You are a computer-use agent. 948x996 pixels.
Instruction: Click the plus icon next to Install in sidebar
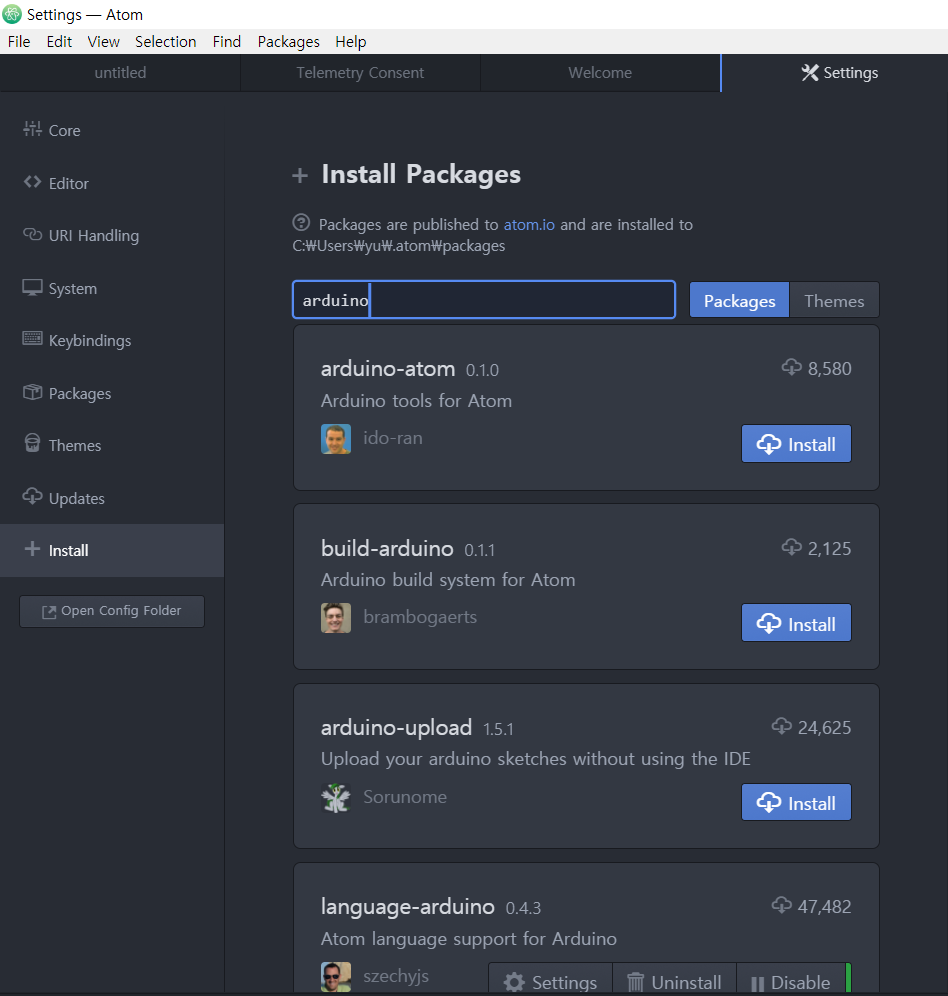(32, 549)
